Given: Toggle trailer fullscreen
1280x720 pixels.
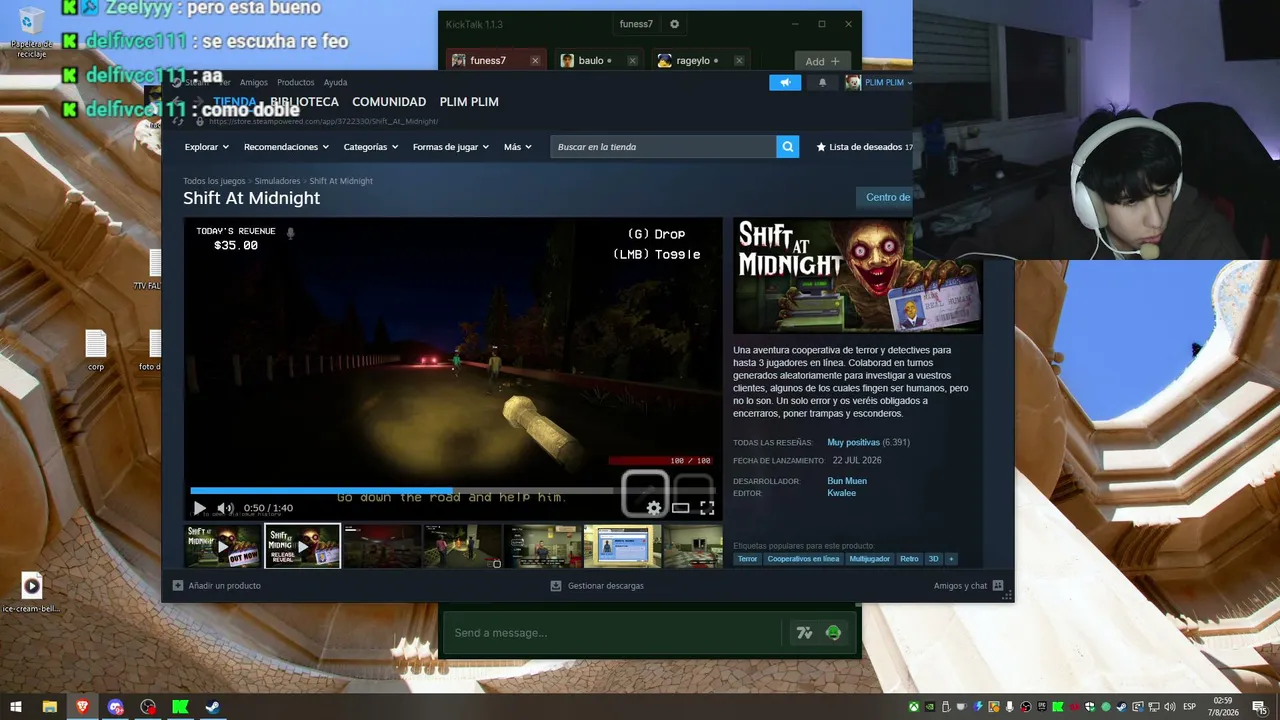Looking at the screenshot, I should (x=707, y=508).
